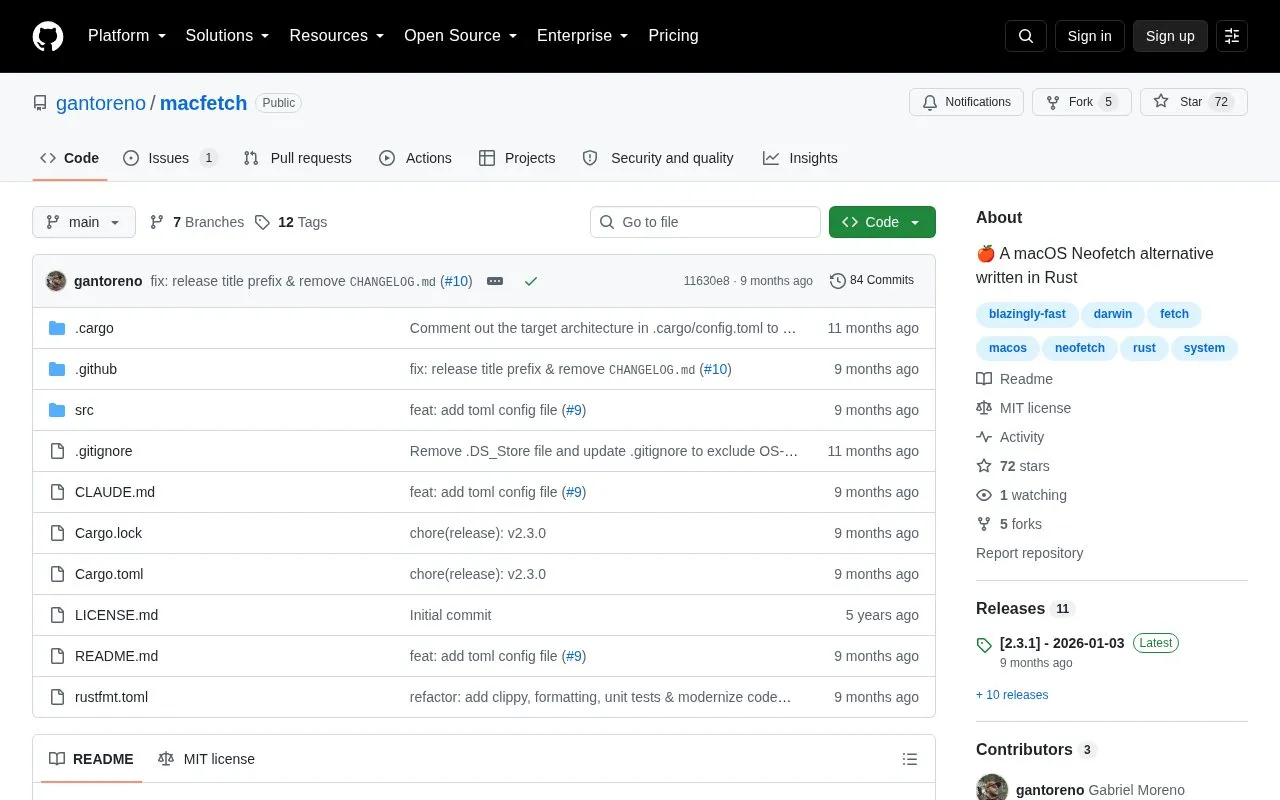Image resolution: width=1280 pixels, height=800 pixels.
Task: Open the appearance settings icon button
Action: pyautogui.click(x=1232, y=36)
